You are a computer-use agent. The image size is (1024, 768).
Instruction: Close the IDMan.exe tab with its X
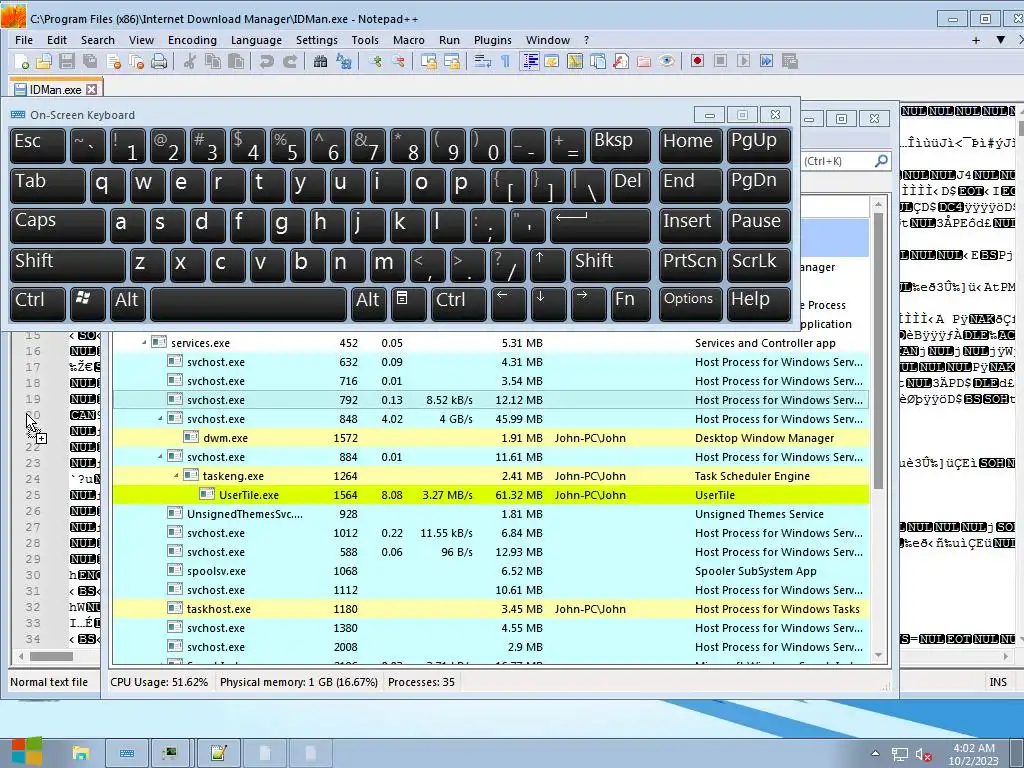click(91, 89)
